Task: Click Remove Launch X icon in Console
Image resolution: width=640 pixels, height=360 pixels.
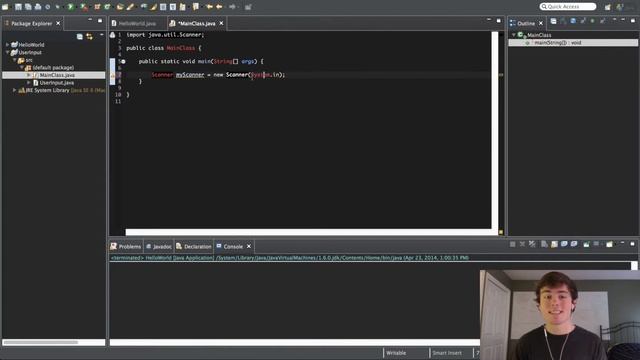Action: click(522, 244)
